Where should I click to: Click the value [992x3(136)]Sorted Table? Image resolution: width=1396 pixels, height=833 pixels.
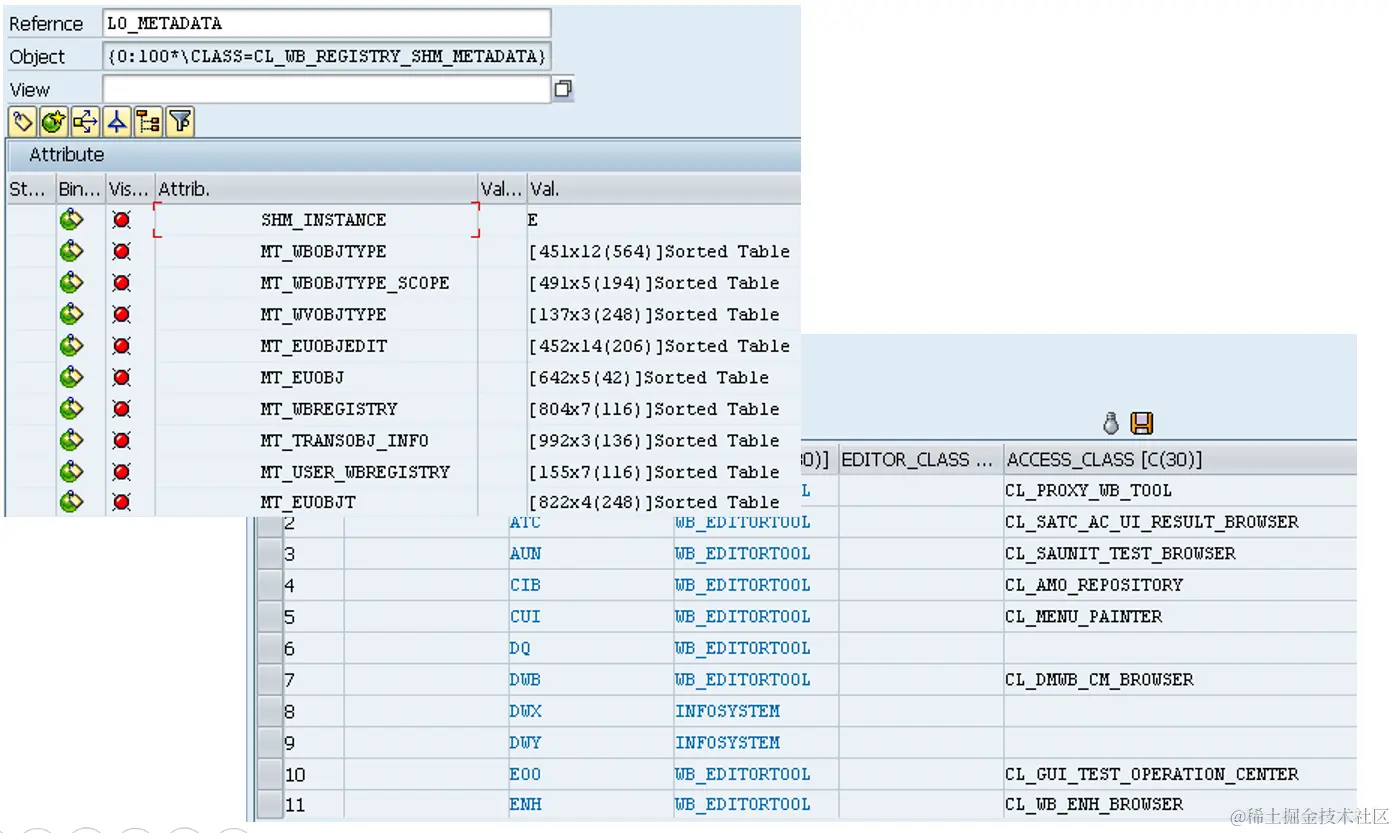coord(654,440)
